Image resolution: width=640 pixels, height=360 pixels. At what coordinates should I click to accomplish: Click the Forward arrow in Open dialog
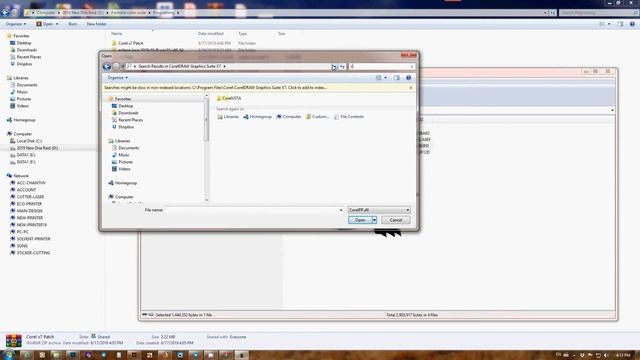click(116, 67)
